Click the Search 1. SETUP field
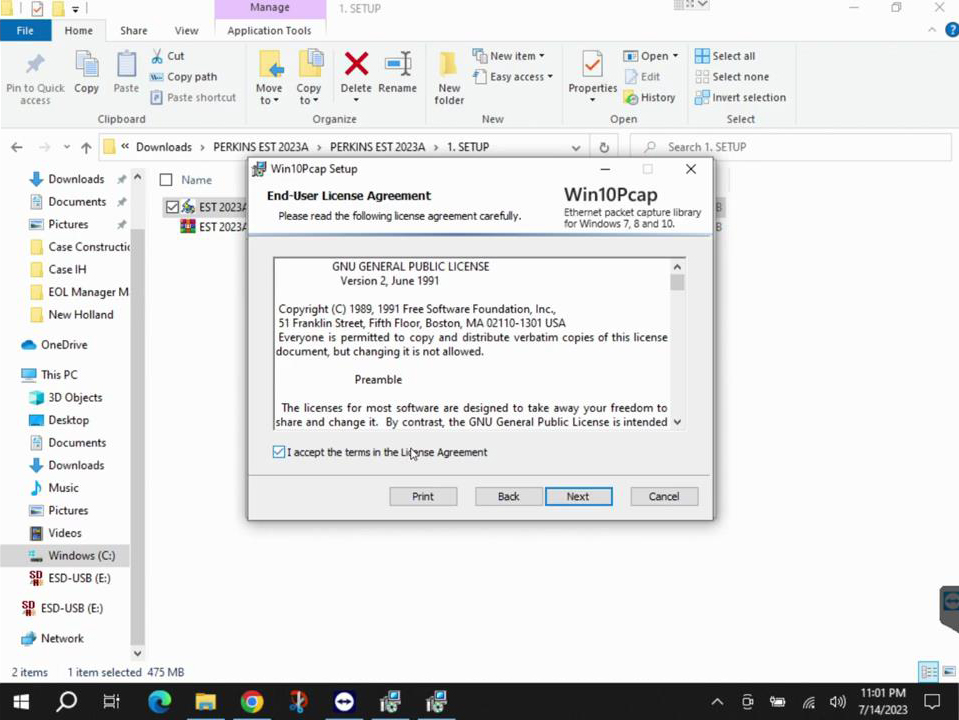 791,147
